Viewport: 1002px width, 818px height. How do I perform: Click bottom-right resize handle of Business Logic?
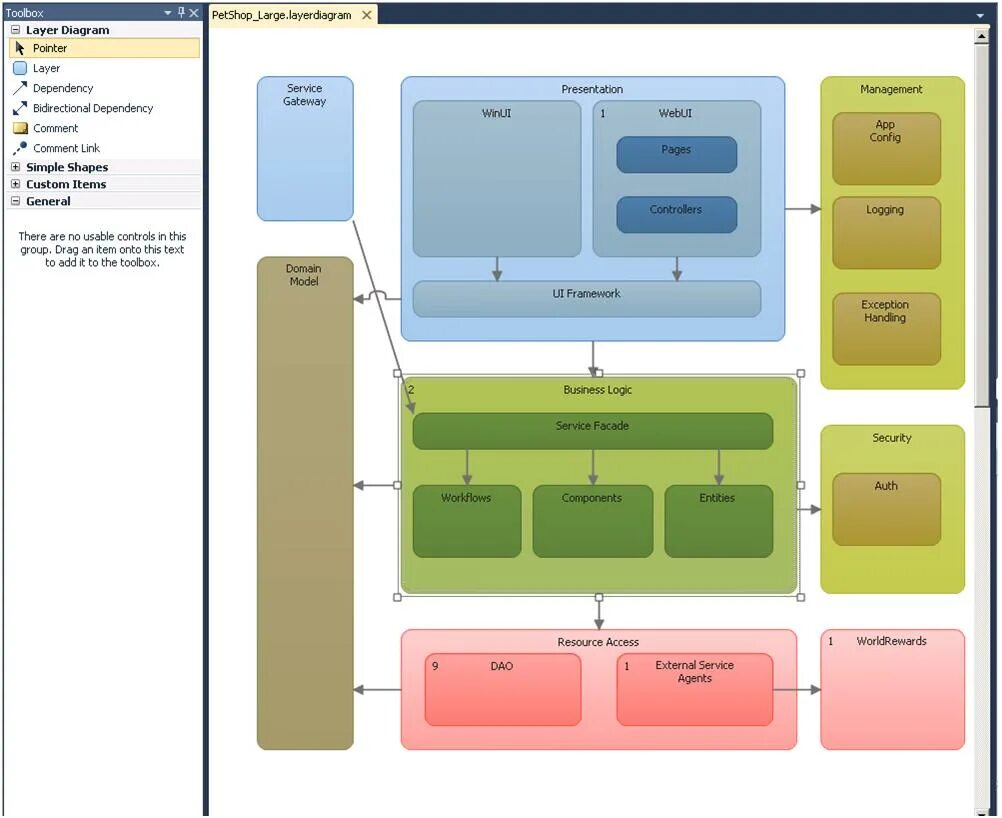801,597
